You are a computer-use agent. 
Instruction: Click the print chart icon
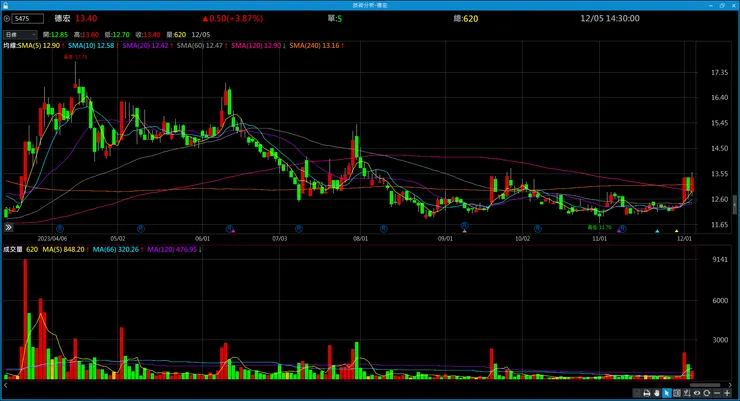pyautogui.click(x=647, y=393)
